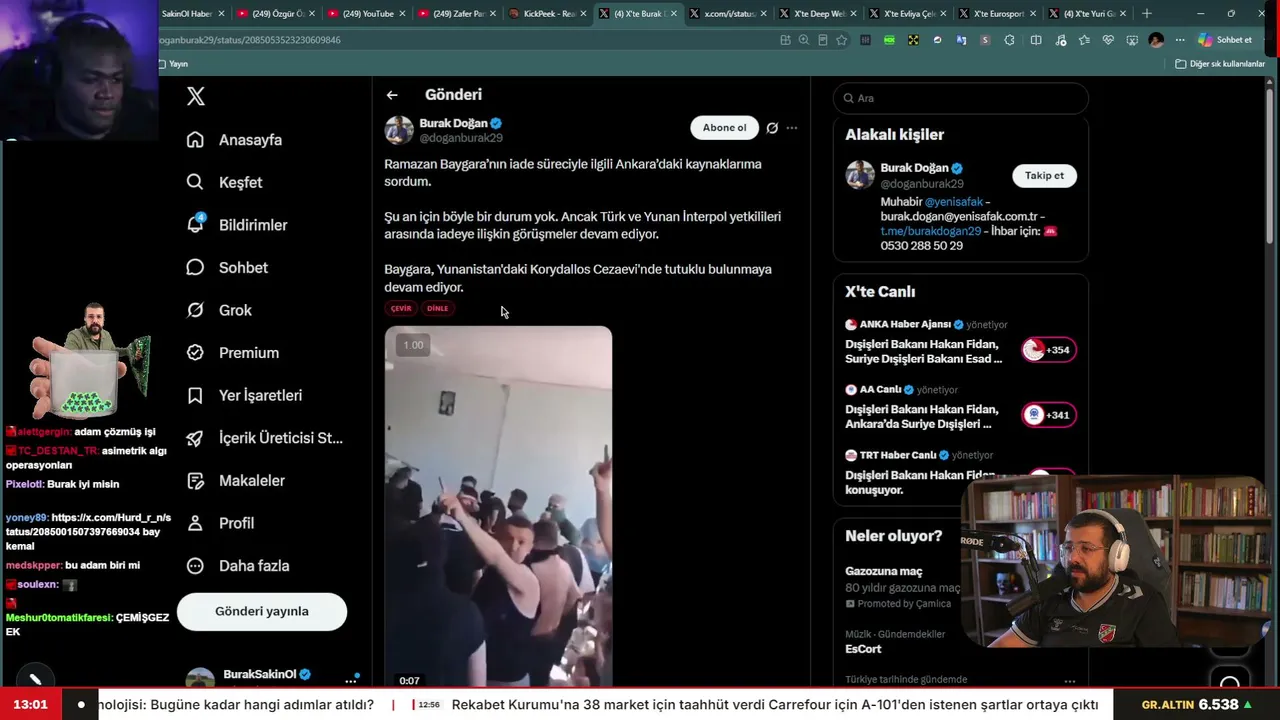Screen dimensions: 1280x720
Task: Click the Takip et follow button
Action: point(1044,175)
